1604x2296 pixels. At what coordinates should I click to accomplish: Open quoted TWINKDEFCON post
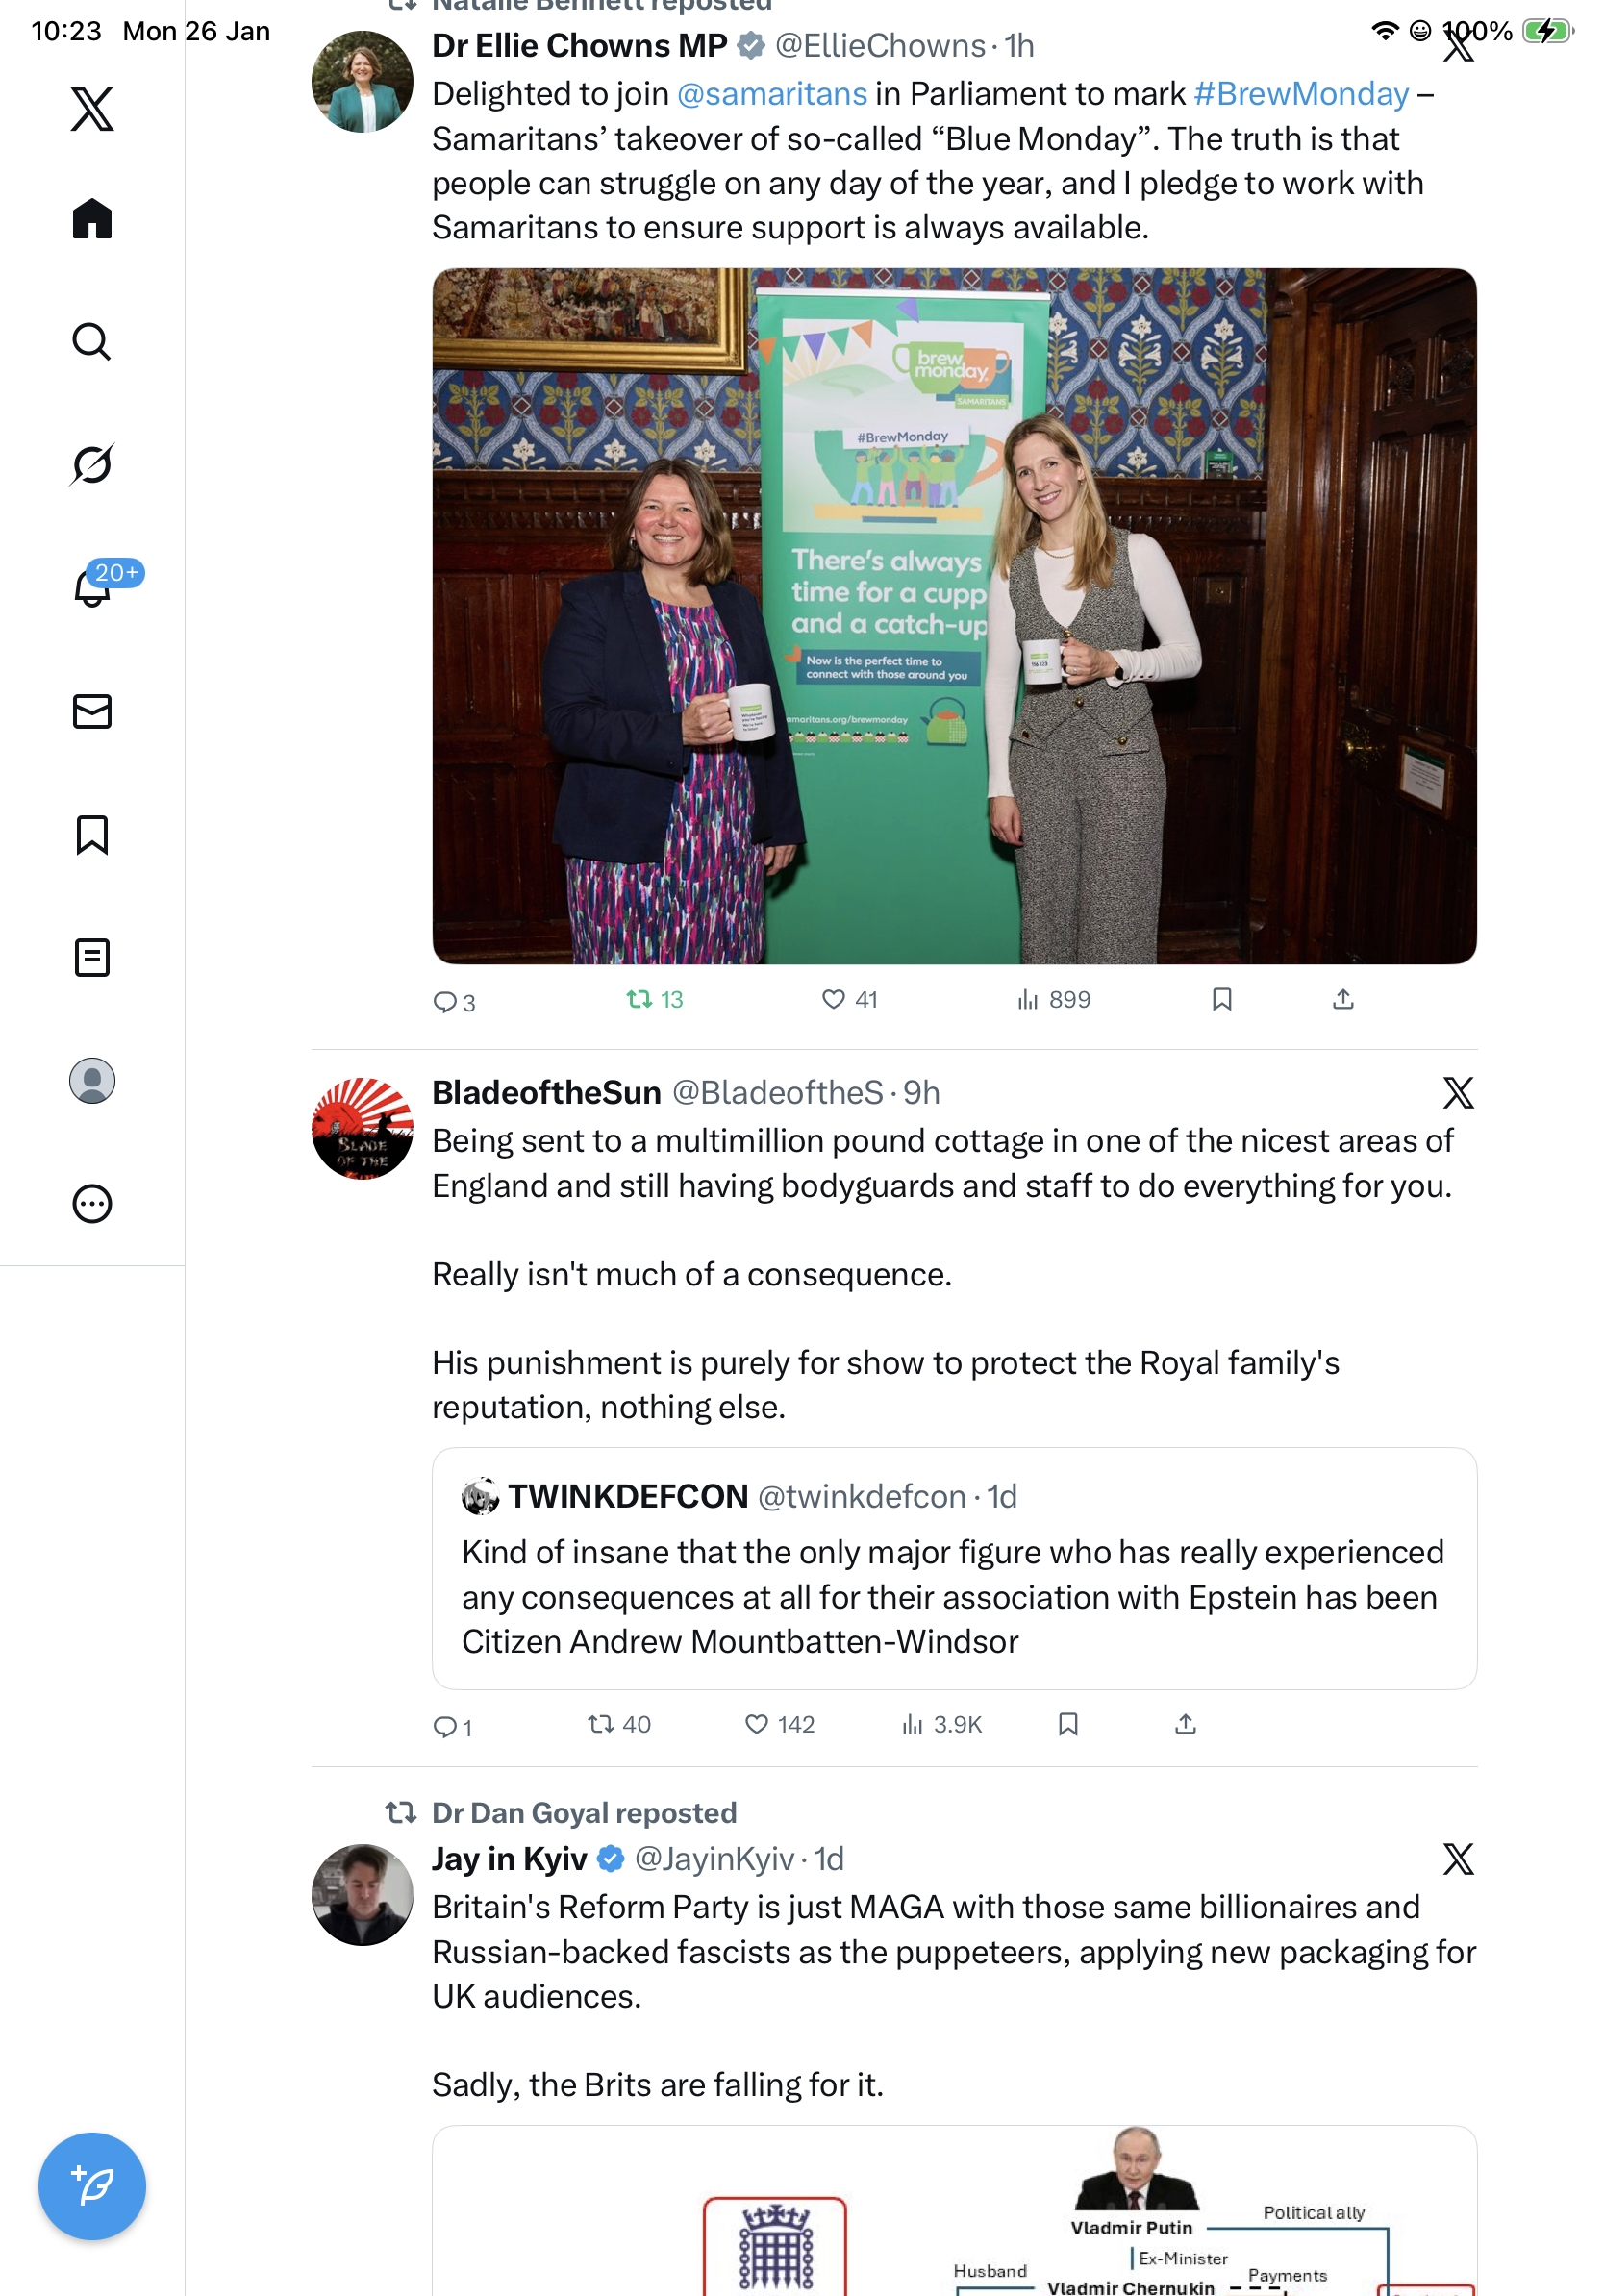point(954,1568)
